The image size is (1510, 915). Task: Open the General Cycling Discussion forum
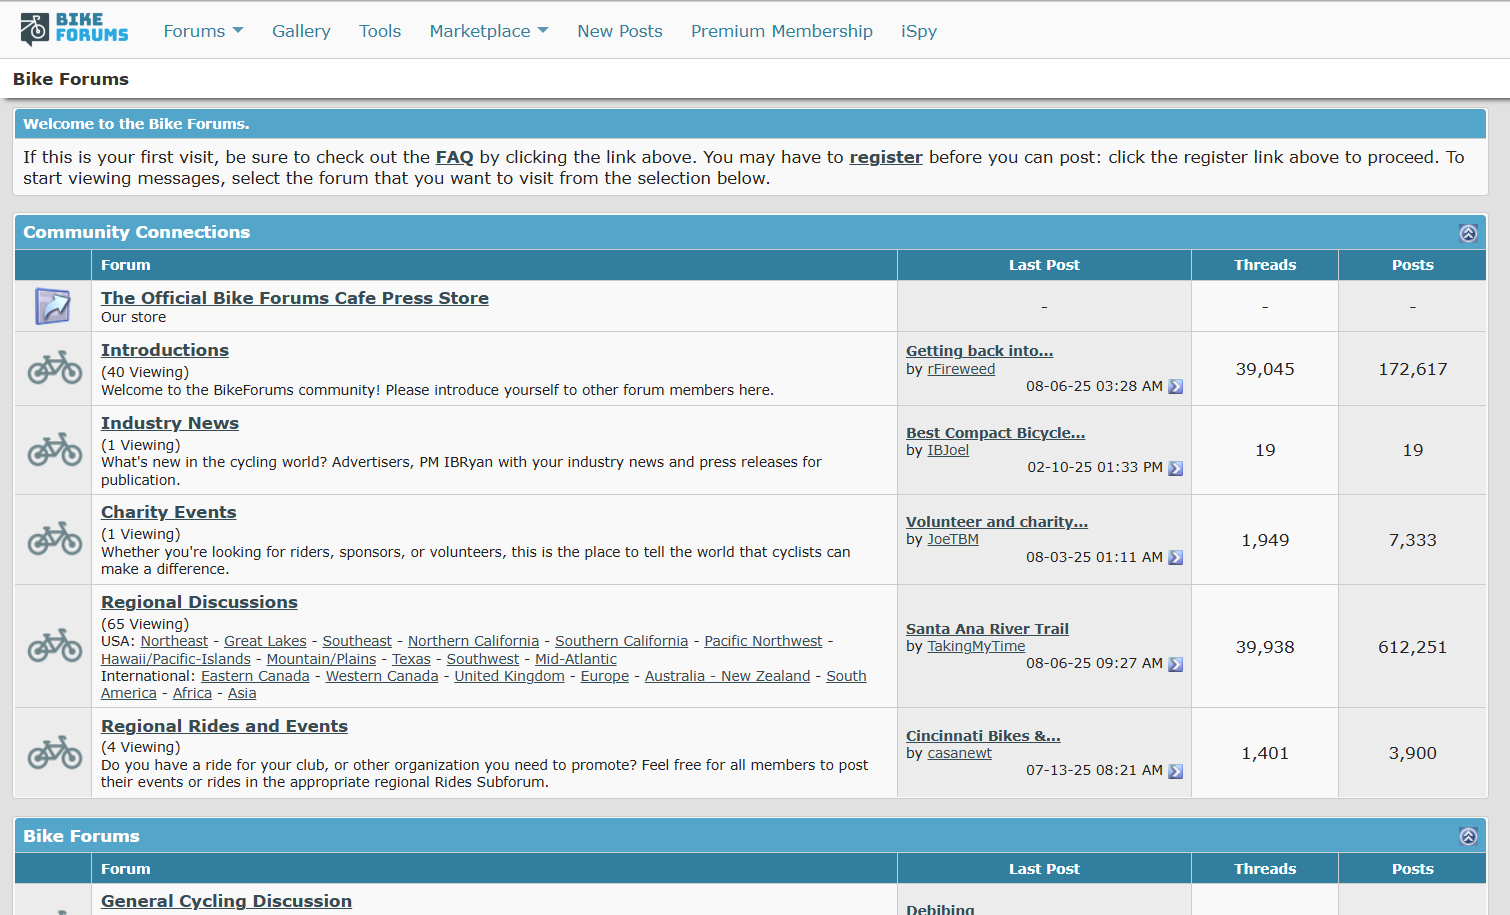(x=226, y=901)
